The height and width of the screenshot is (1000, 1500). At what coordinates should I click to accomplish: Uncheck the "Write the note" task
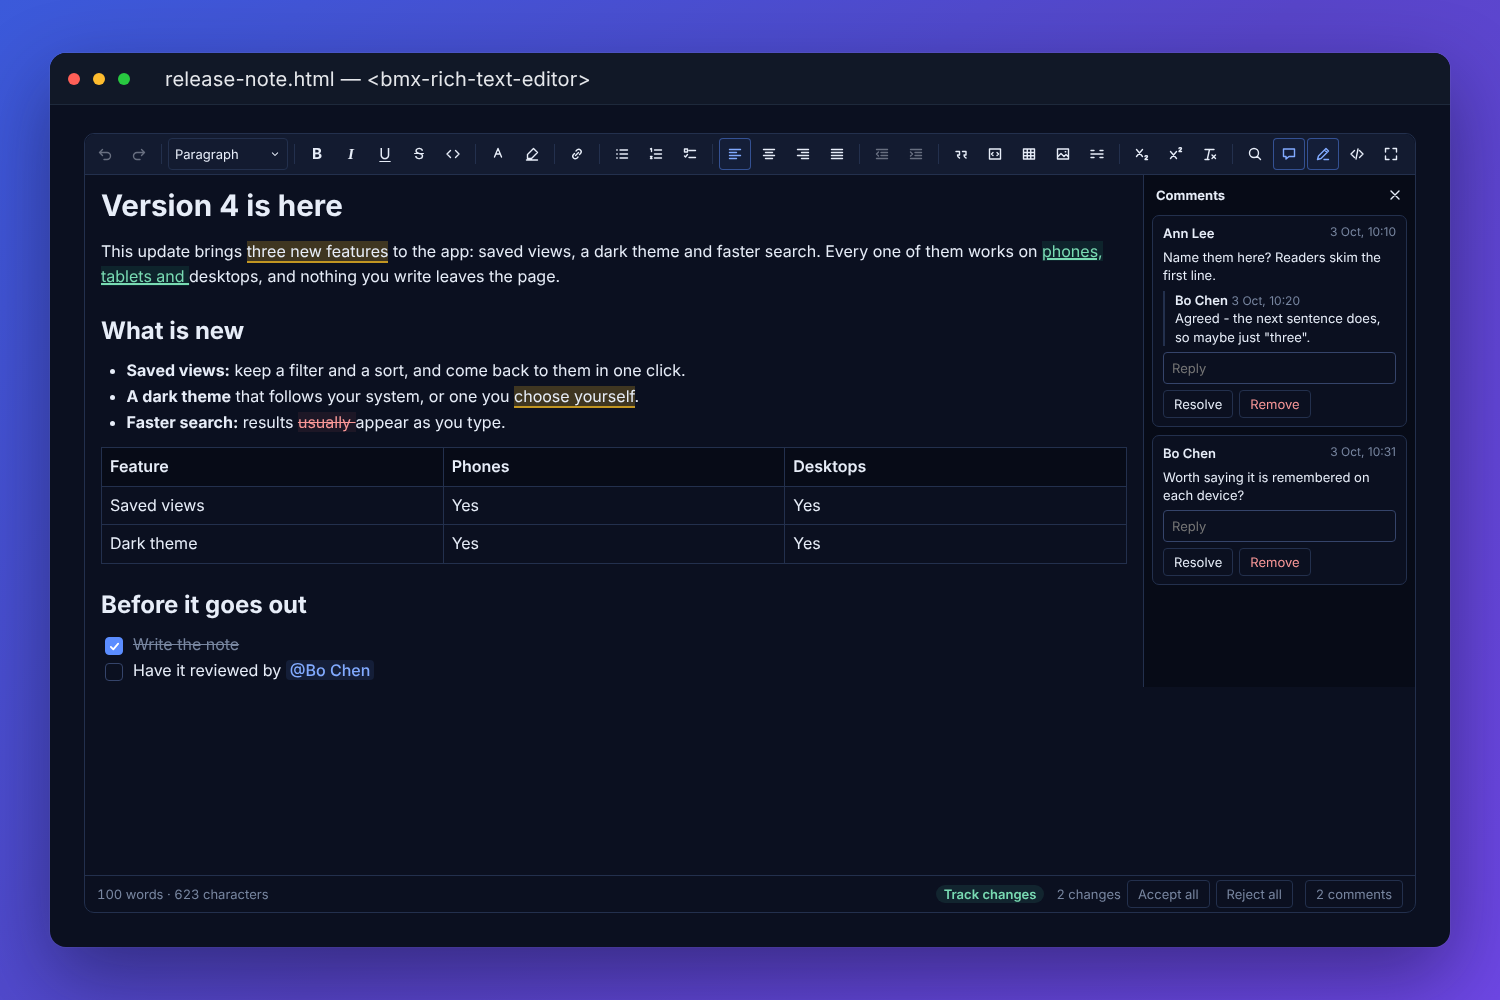114,646
